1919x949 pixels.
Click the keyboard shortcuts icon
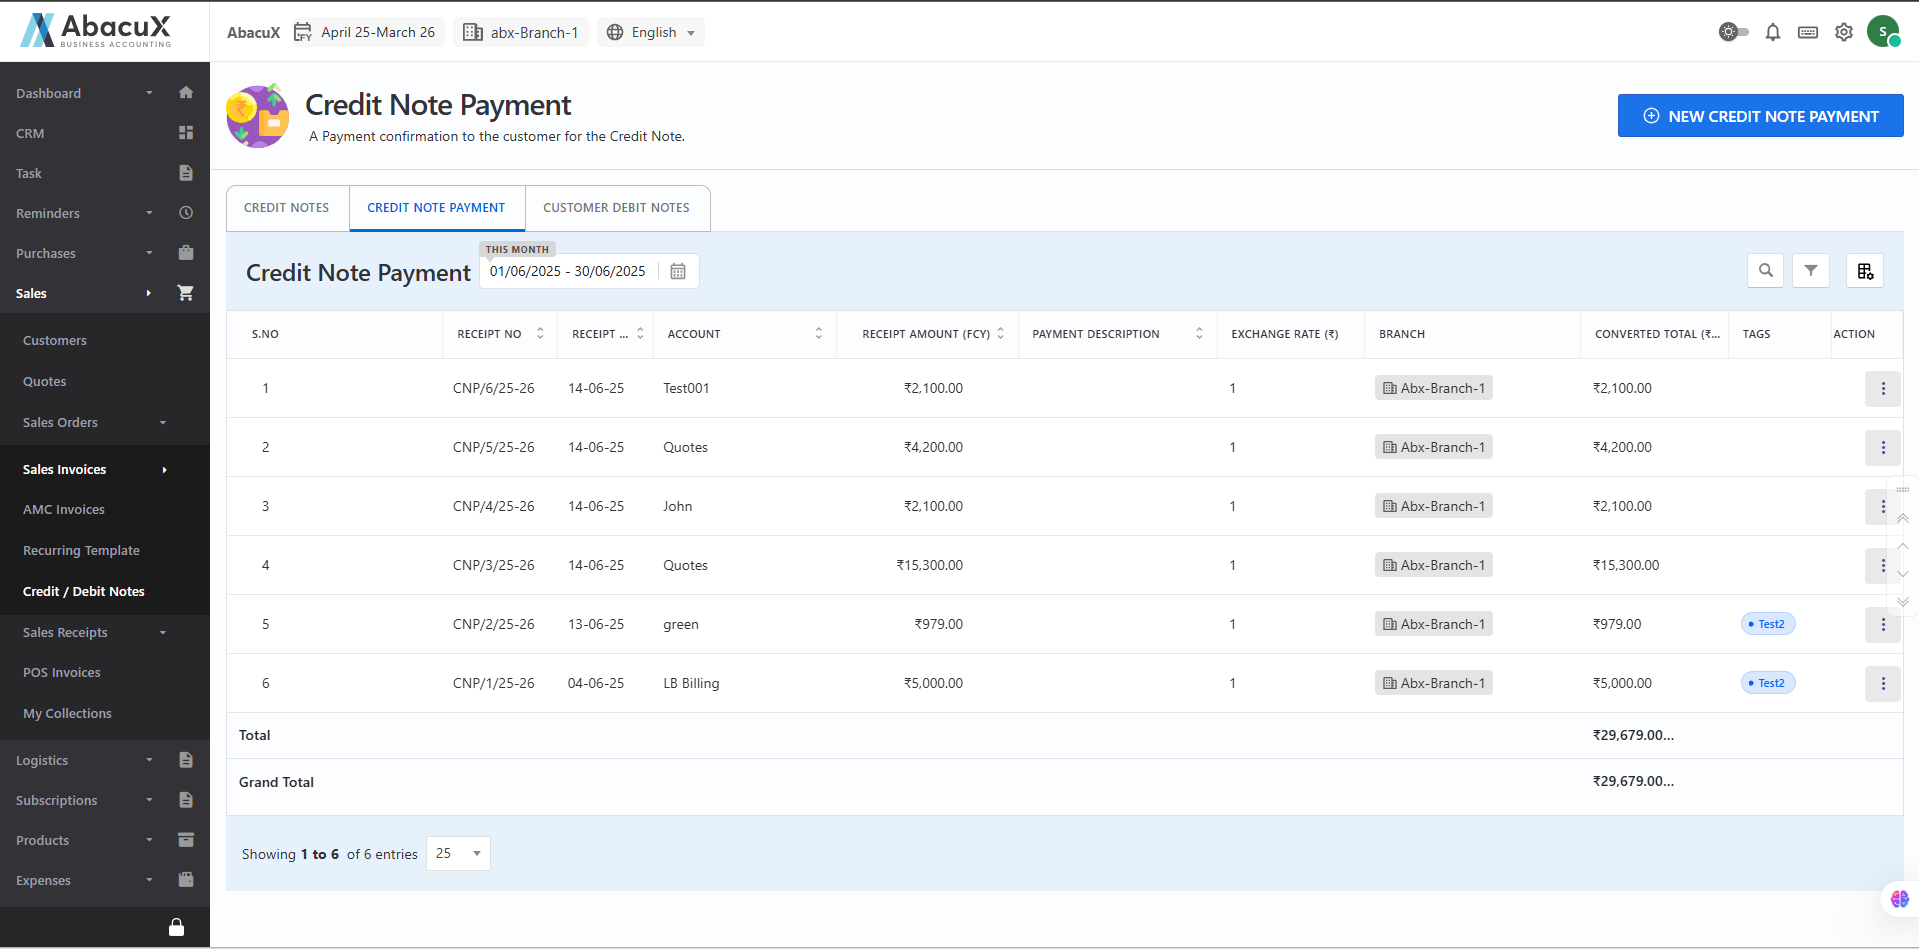[1807, 33]
